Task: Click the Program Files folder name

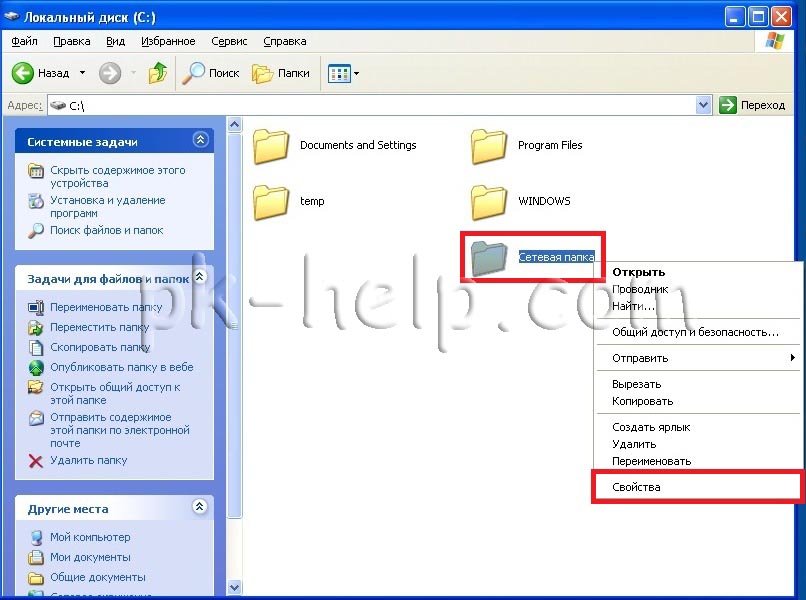Action: 550,145
